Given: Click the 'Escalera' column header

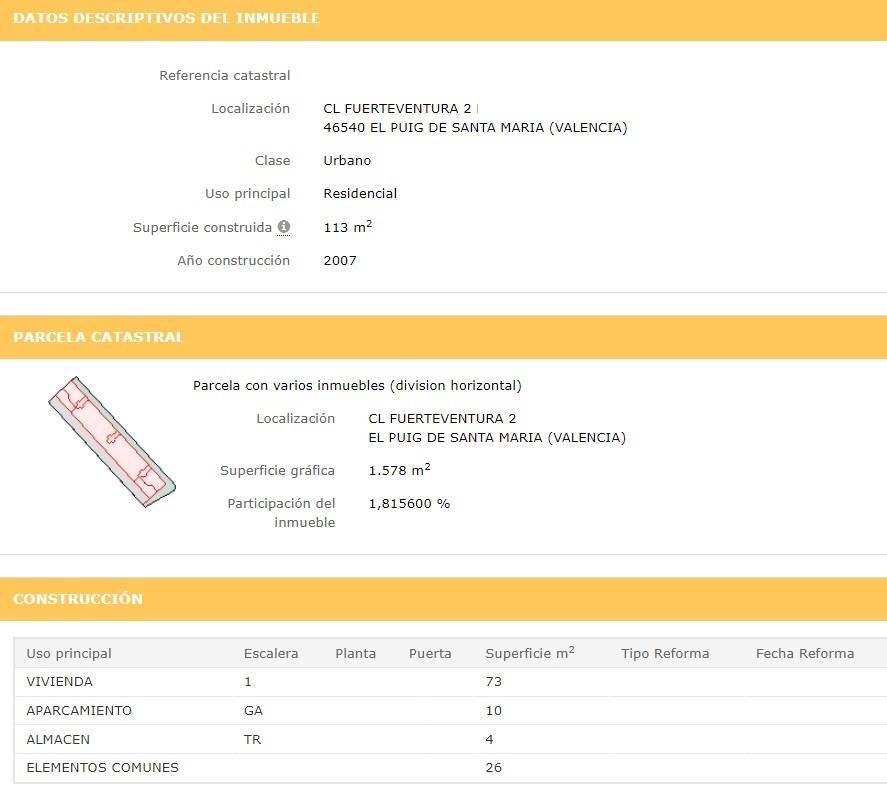Looking at the screenshot, I should click(x=270, y=653).
